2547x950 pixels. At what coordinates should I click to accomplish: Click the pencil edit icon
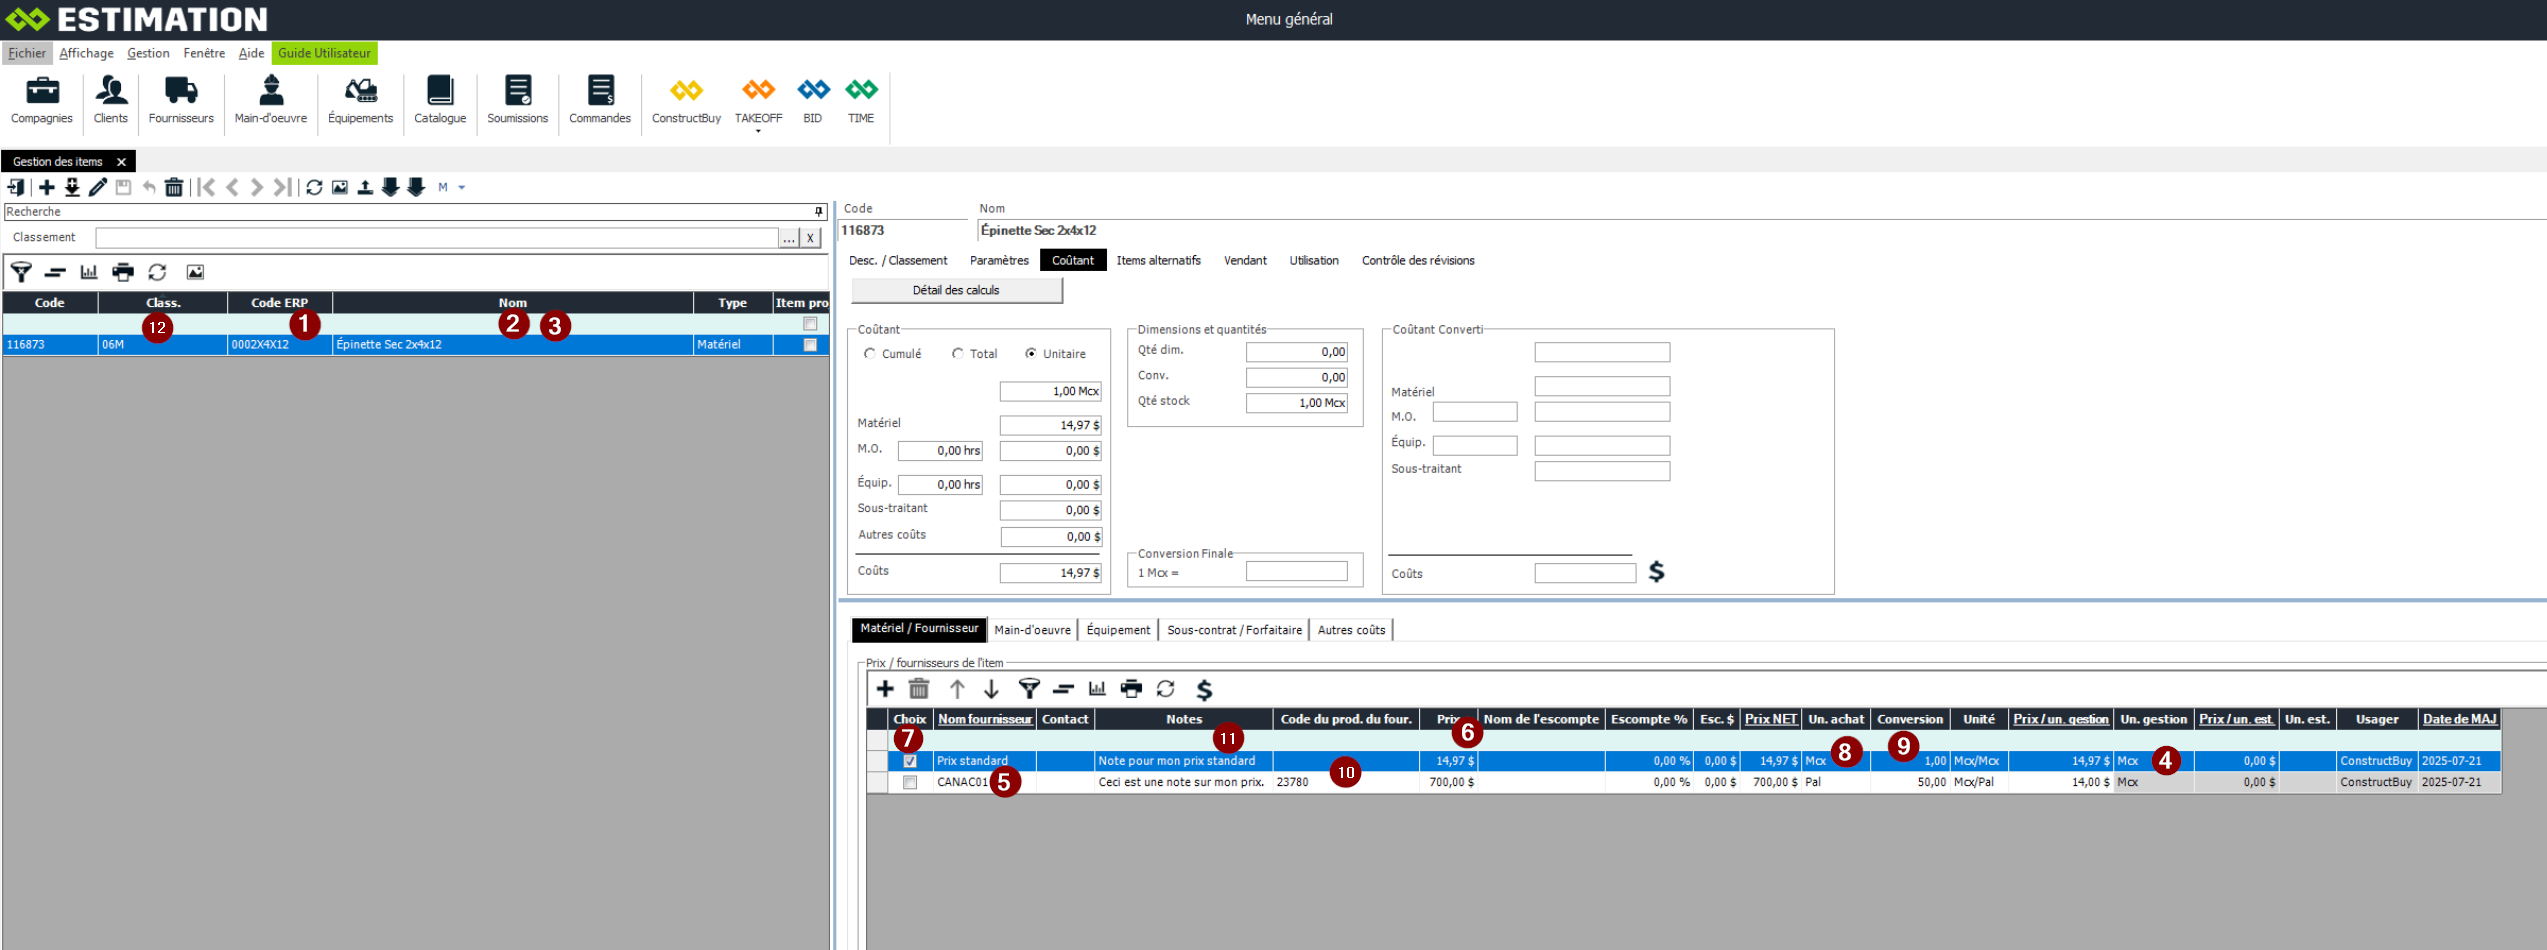[98, 187]
